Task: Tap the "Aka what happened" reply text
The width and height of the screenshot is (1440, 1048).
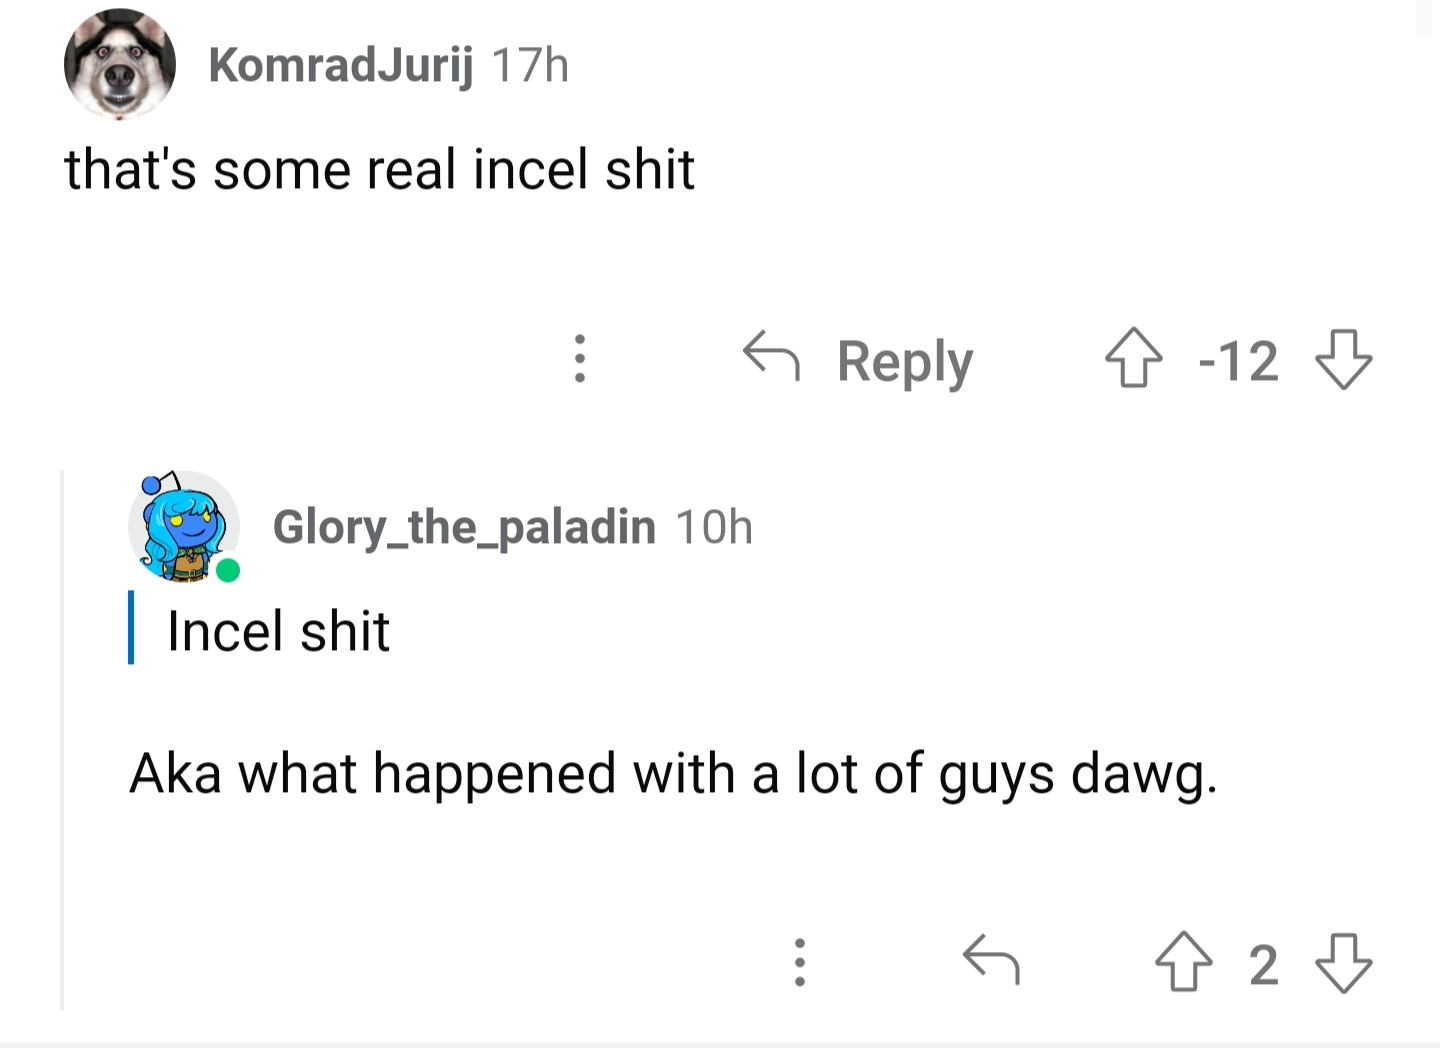Action: click(x=673, y=774)
